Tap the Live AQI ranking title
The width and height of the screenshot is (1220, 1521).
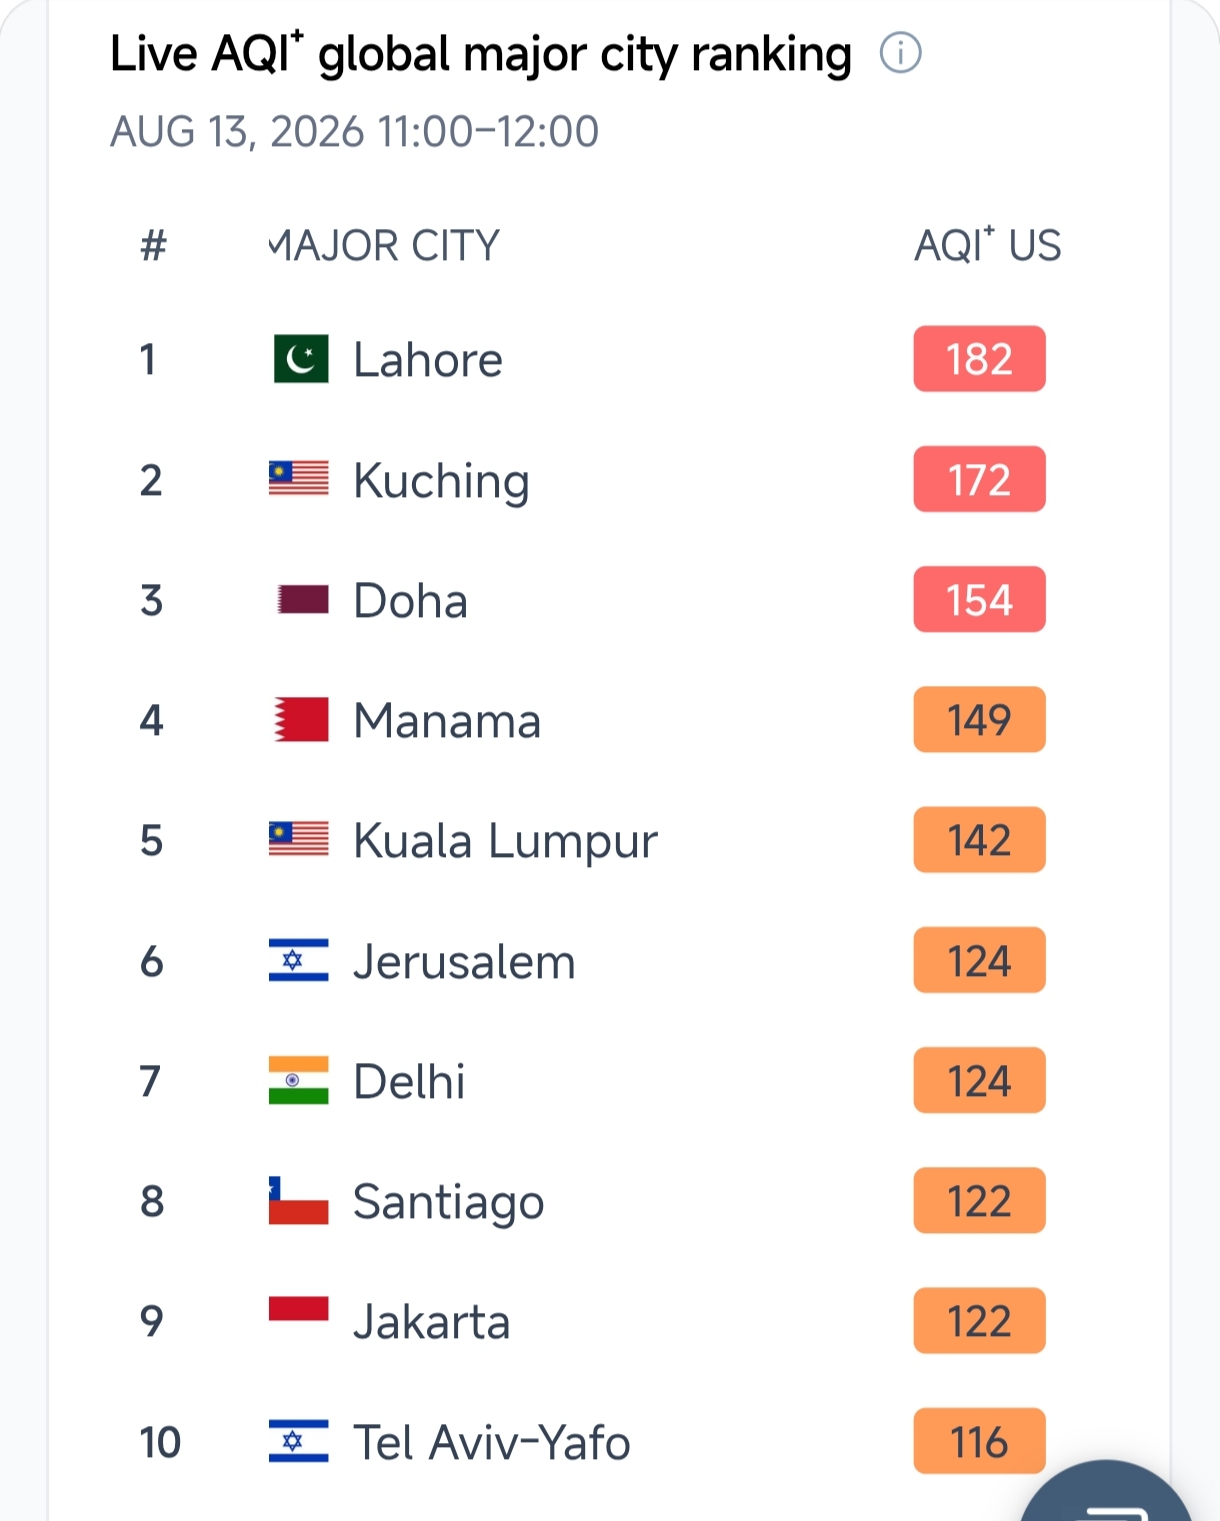481,54
